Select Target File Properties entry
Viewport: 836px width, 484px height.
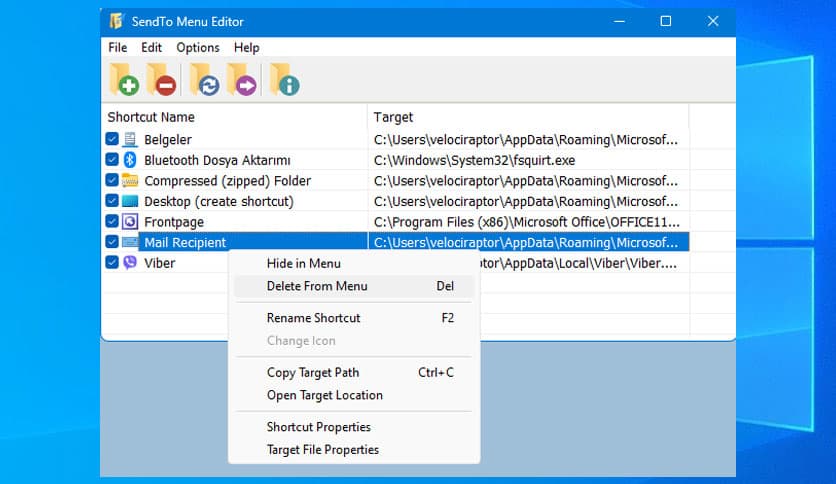tap(354, 449)
